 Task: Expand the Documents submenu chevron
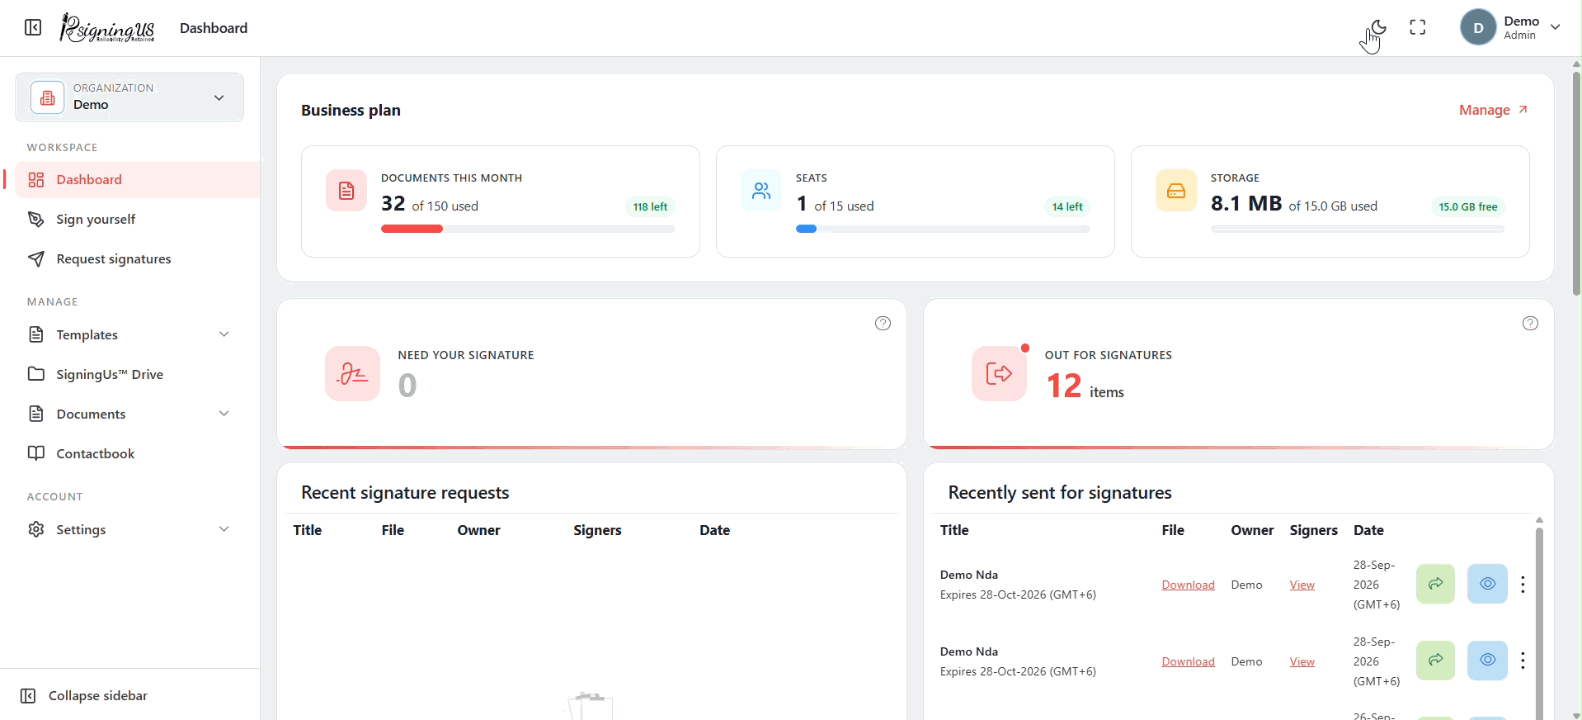click(x=224, y=414)
